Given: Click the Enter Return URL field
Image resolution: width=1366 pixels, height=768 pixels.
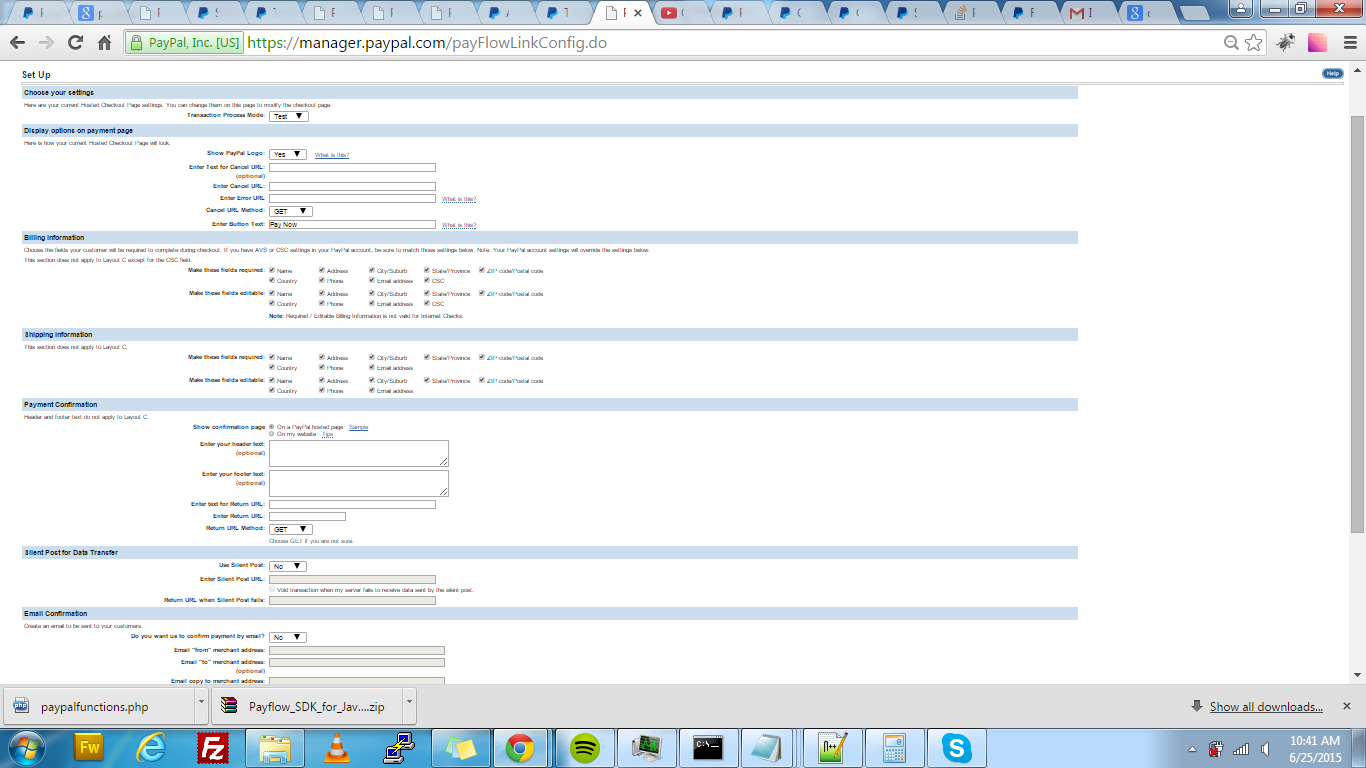Looking at the screenshot, I should [x=307, y=516].
